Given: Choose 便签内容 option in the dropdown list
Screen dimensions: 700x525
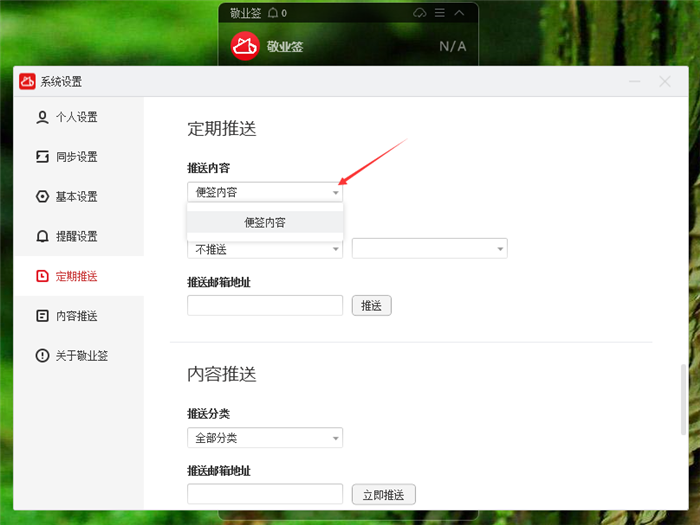Looking at the screenshot, I should [265, 222].
